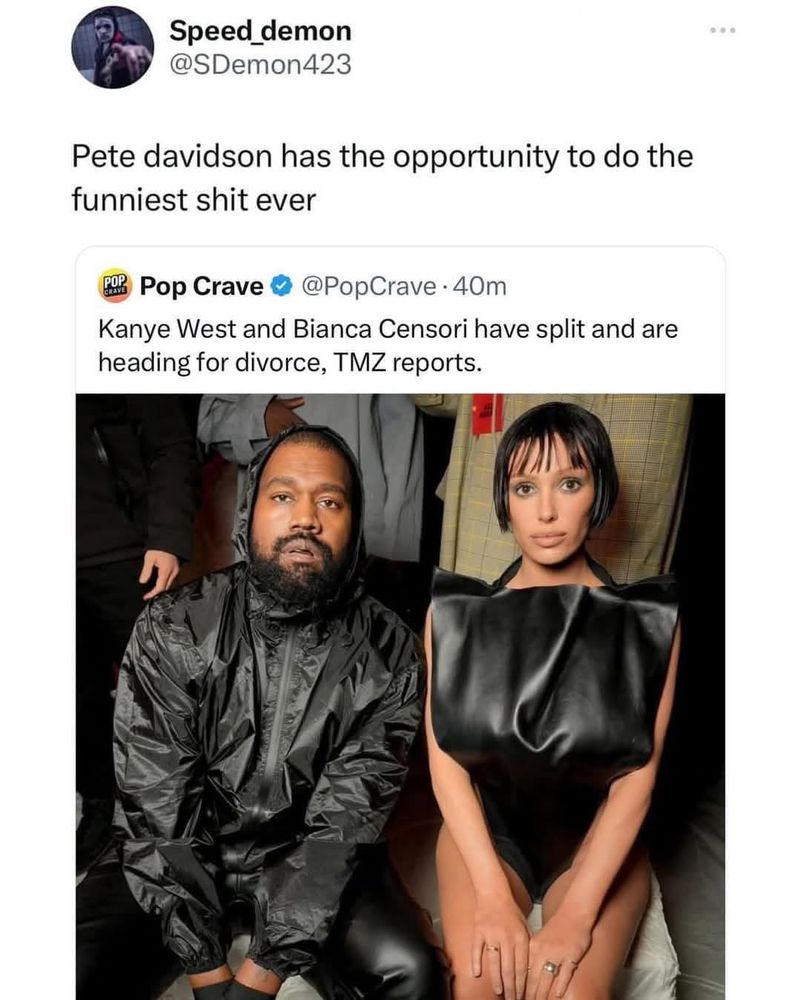Click the ring on the woman's hand
The width and height of the screenshot is (801, 1000).
click(x=550, y=967)
